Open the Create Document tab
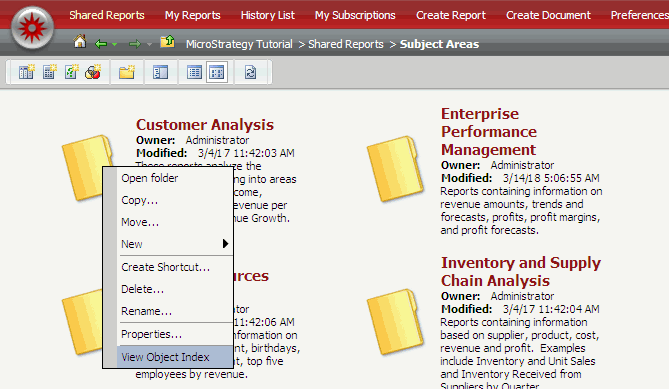The image size is (669, 389). pos(548,15)
